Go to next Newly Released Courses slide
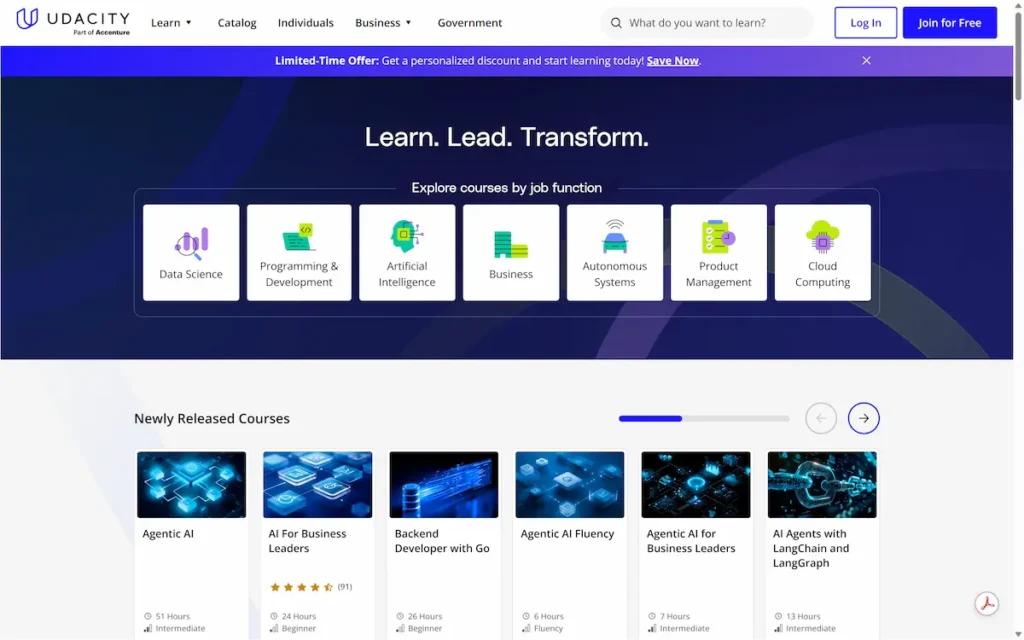1024x640 pixels. 863,418
